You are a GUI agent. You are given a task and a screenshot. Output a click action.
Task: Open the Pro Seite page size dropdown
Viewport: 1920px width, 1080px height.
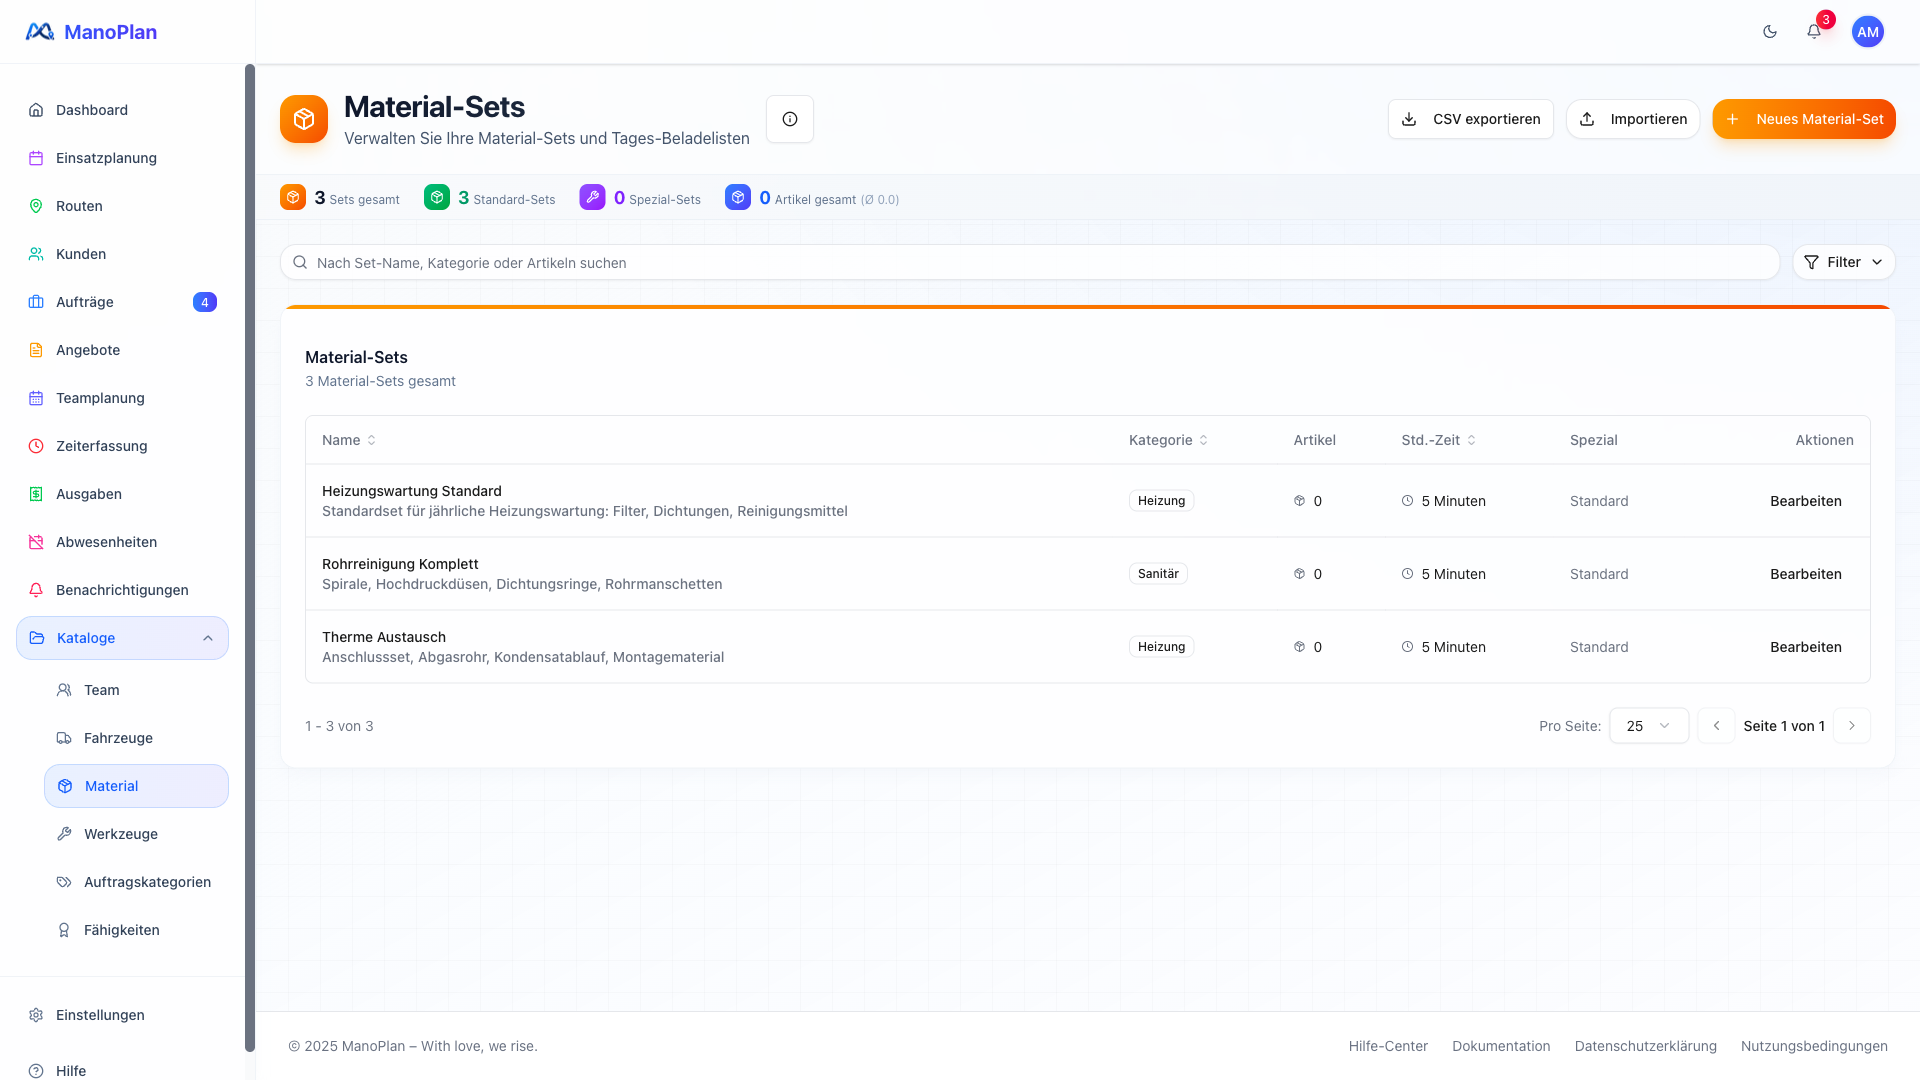pyautogui.click(x=1648, y=726)
